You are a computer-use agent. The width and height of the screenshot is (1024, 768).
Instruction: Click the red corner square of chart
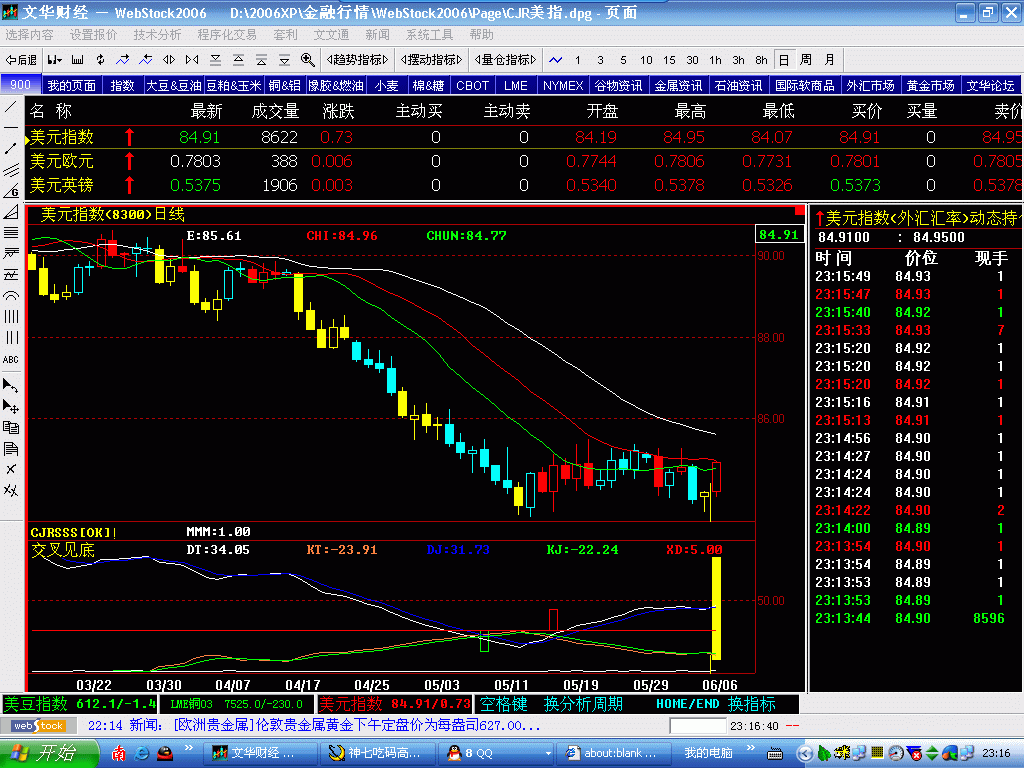tap(799, 210)
